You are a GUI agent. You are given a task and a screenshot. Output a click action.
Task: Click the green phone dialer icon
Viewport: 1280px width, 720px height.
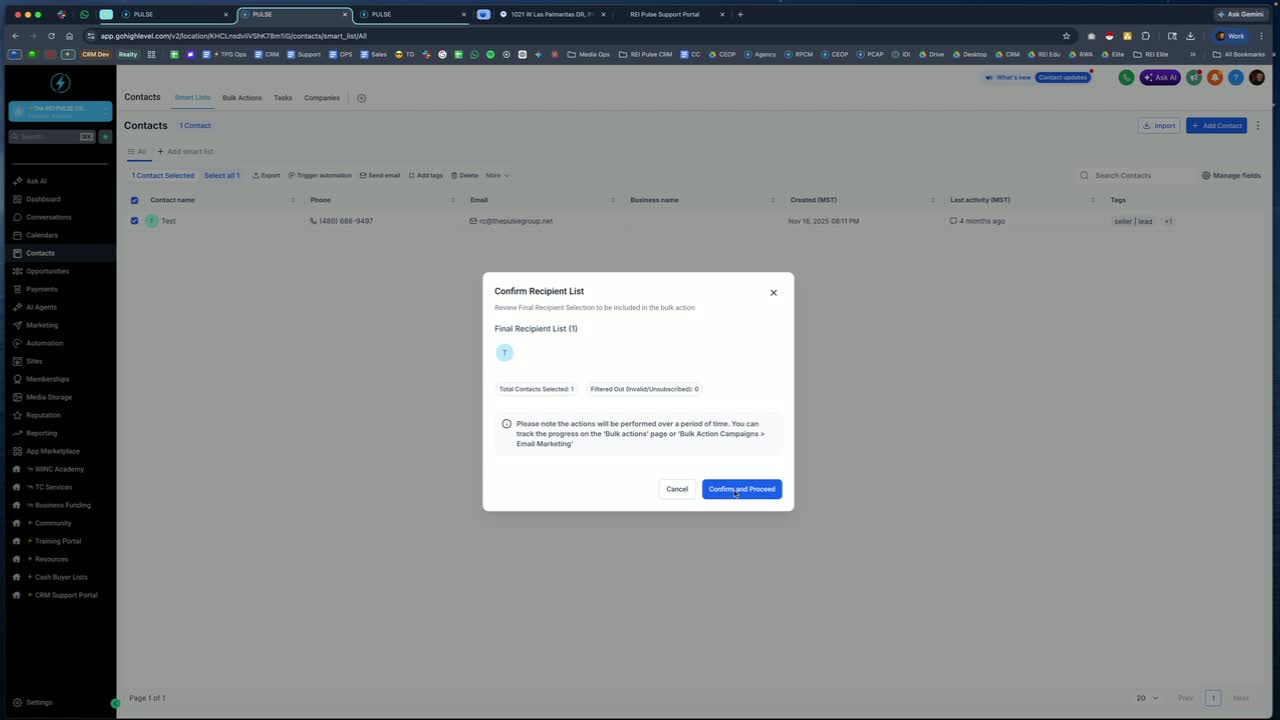(x=1126, y=77)
